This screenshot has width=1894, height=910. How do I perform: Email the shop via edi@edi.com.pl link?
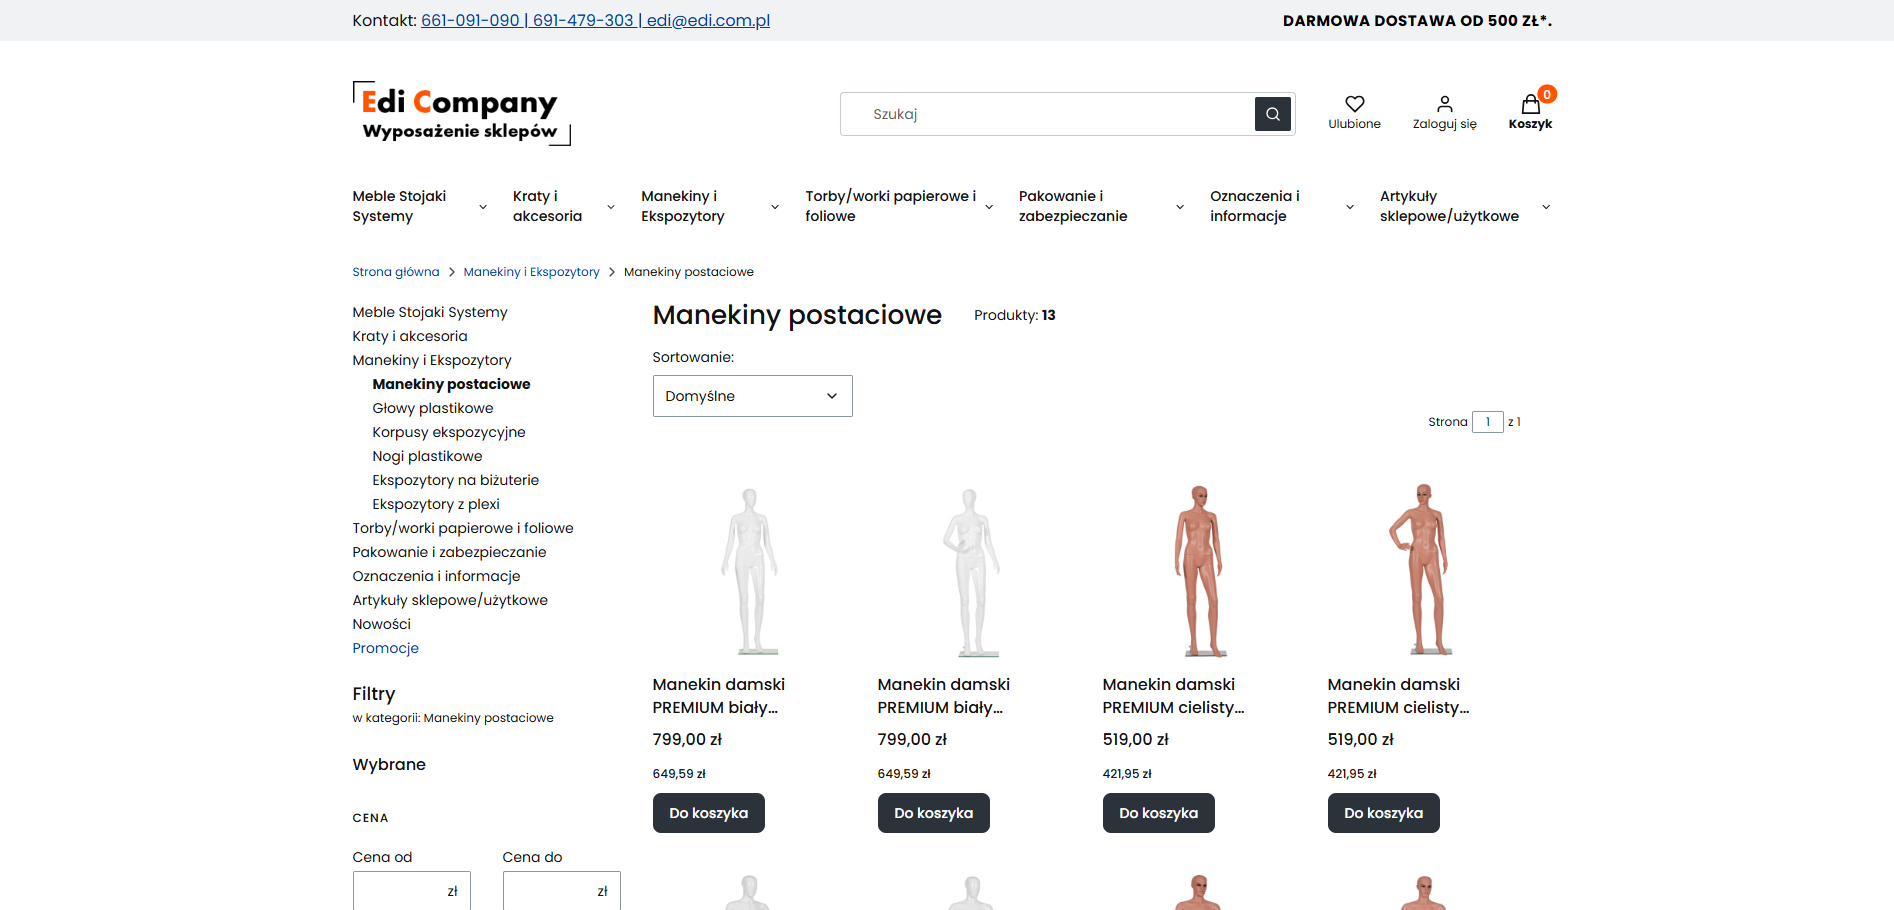pyautogui.click(x=703, y=20)
